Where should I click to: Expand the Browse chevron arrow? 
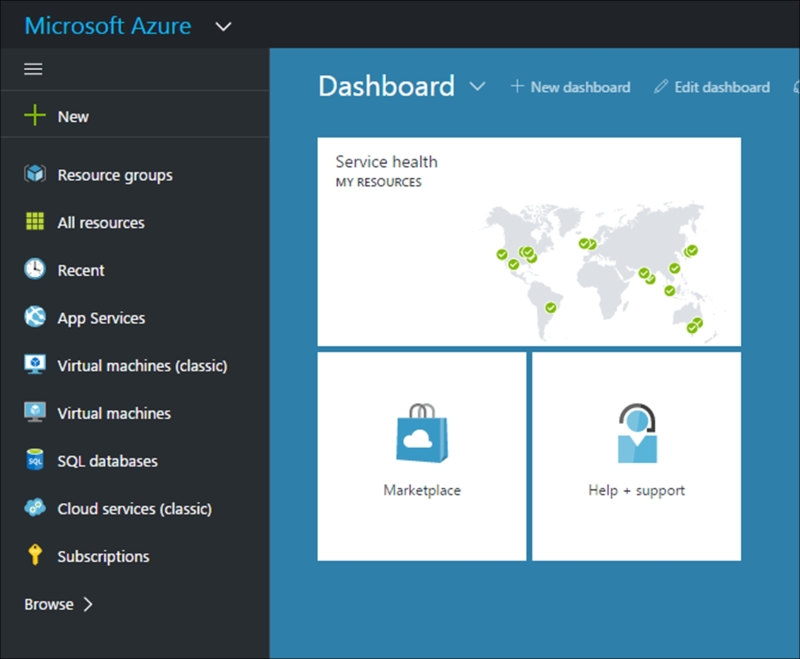(x=88, y=604)
